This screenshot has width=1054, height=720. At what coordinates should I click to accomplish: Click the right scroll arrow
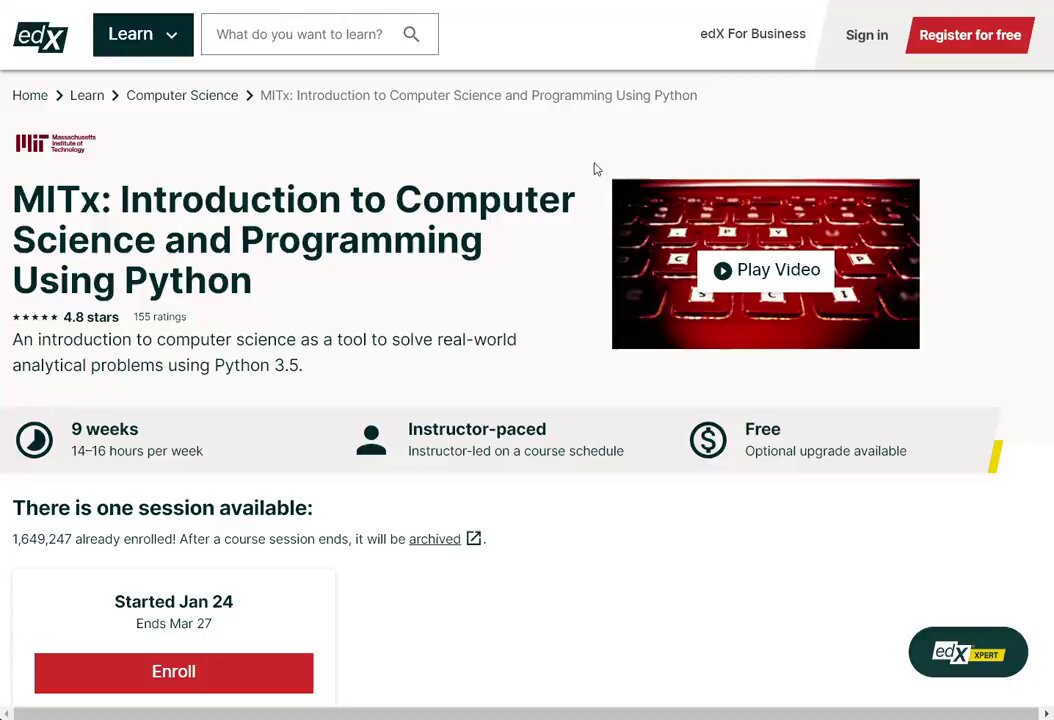tap(1046, 713)
